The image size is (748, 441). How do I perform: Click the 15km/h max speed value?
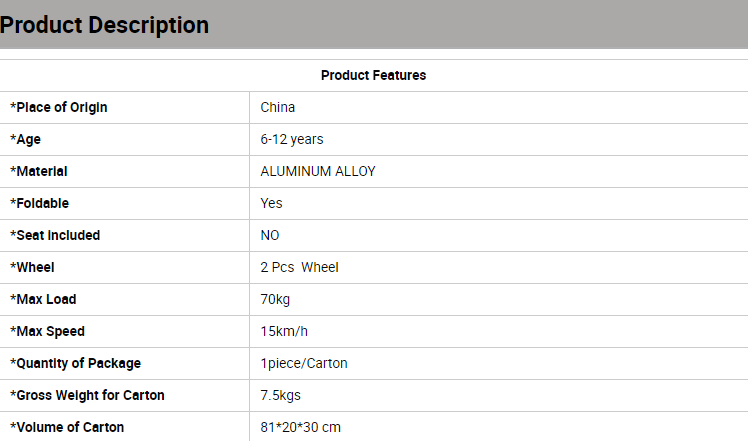(x=284, y=331)
